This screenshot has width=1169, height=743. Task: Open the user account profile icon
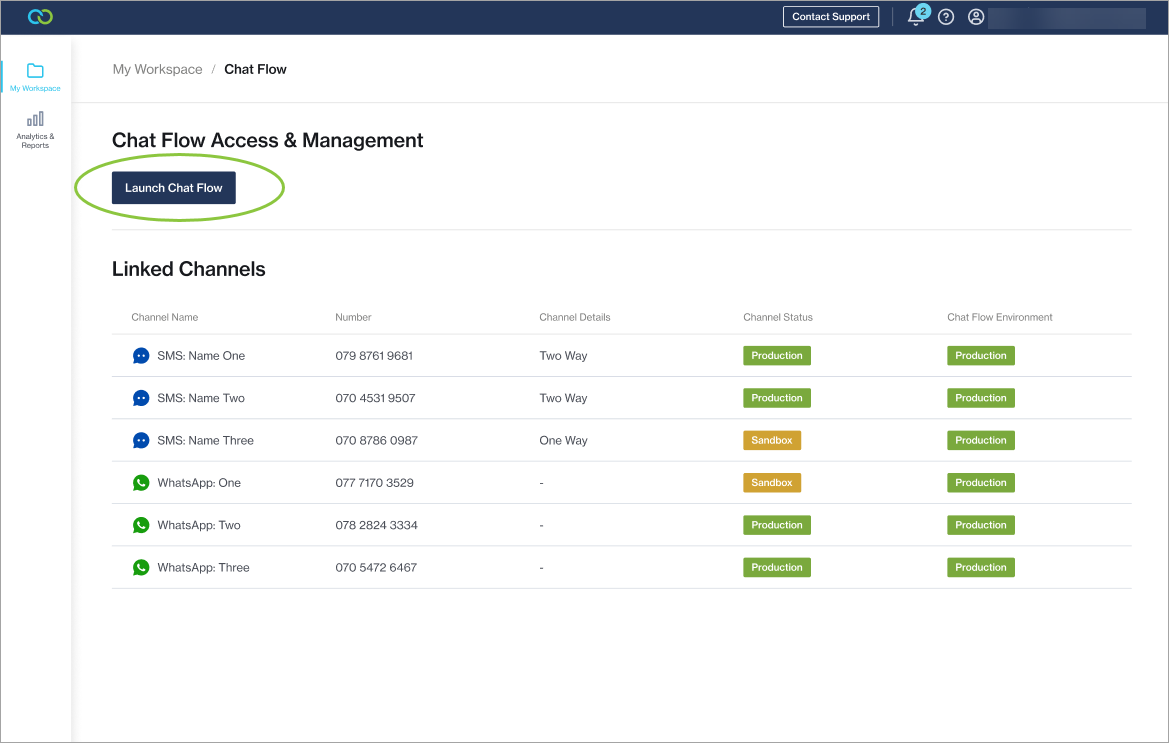point(976,17)
